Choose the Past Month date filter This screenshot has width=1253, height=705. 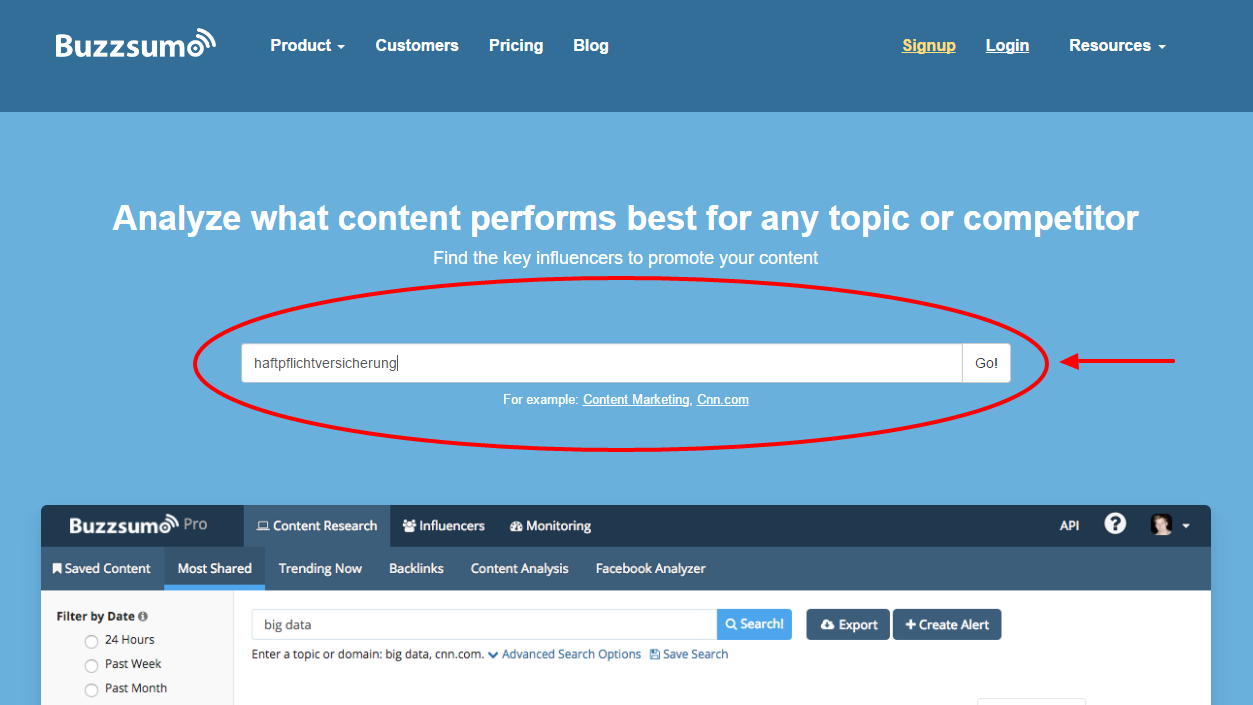point(92,689)
